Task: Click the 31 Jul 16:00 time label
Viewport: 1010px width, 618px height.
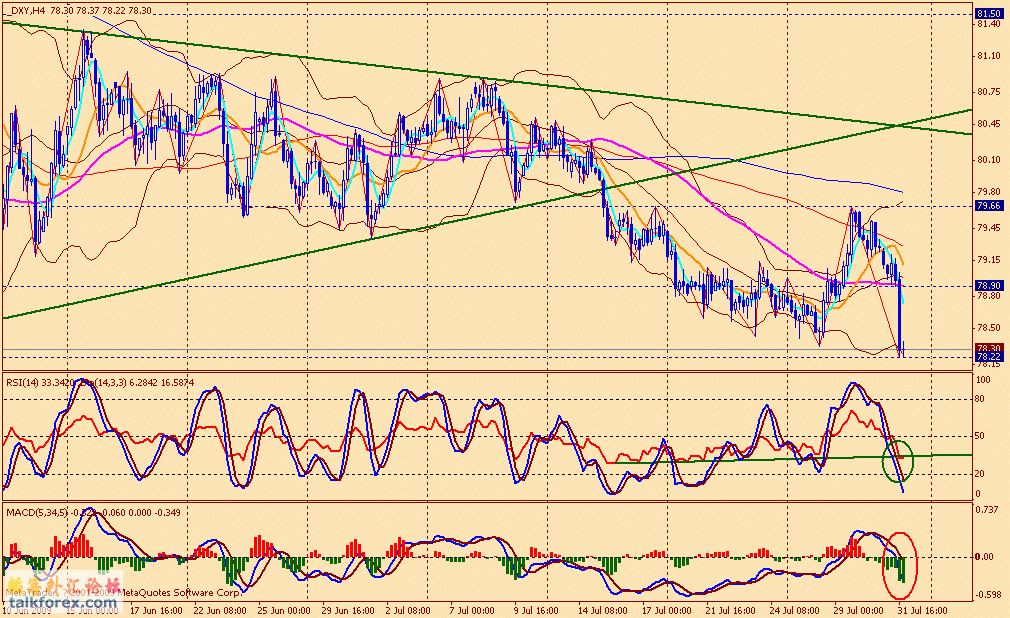Action: click(x=922, y=610)
